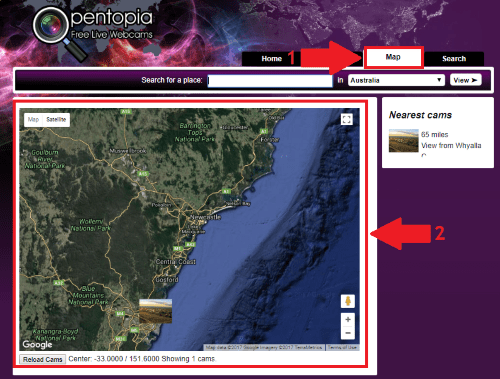Zoom in the map with plus button
500x379 pixels.
click(x=348, y=319)
